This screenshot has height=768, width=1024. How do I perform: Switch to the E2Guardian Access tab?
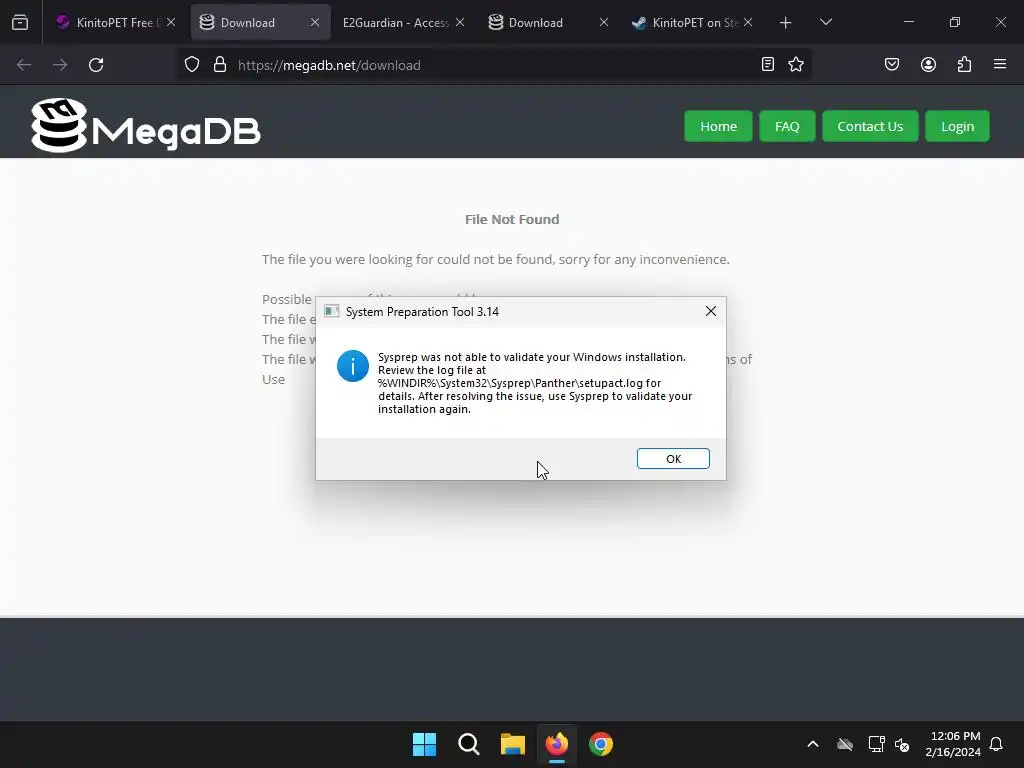pyautogui.click(x=395, y=22)
